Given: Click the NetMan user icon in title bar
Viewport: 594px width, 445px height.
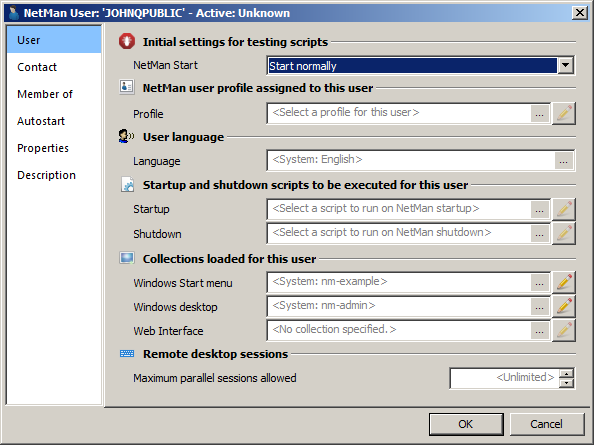Looking at the screenshot, I should (x=14, y=13).
